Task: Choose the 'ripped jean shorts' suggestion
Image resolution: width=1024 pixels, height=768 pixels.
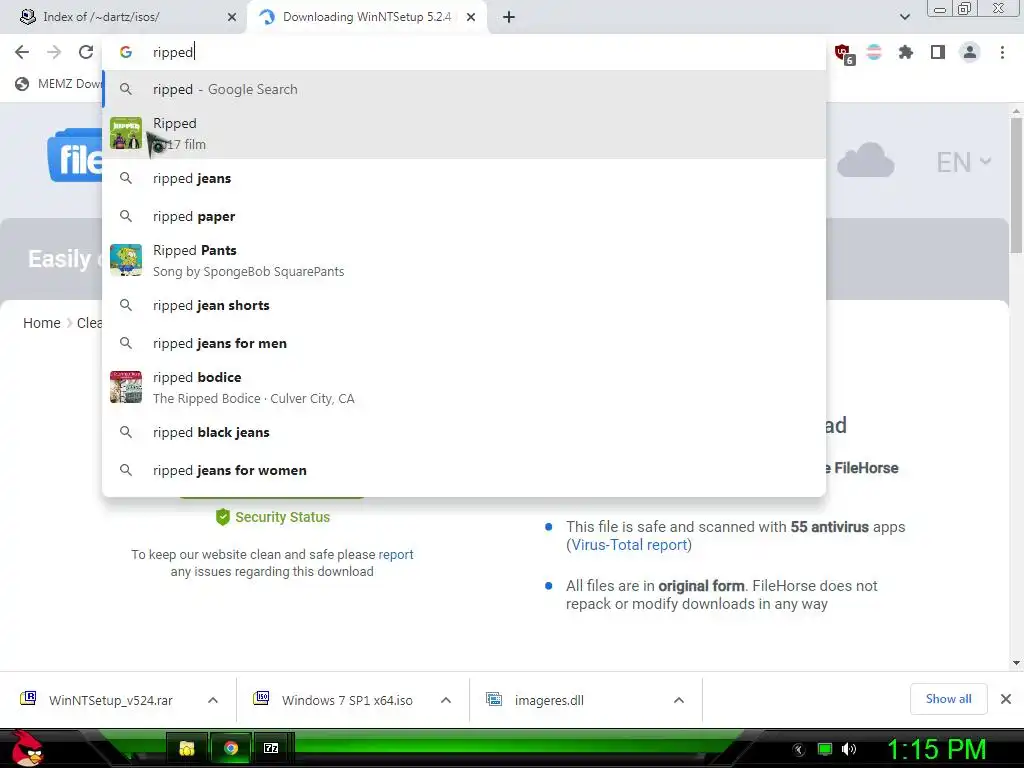Action: coord(464,305)
